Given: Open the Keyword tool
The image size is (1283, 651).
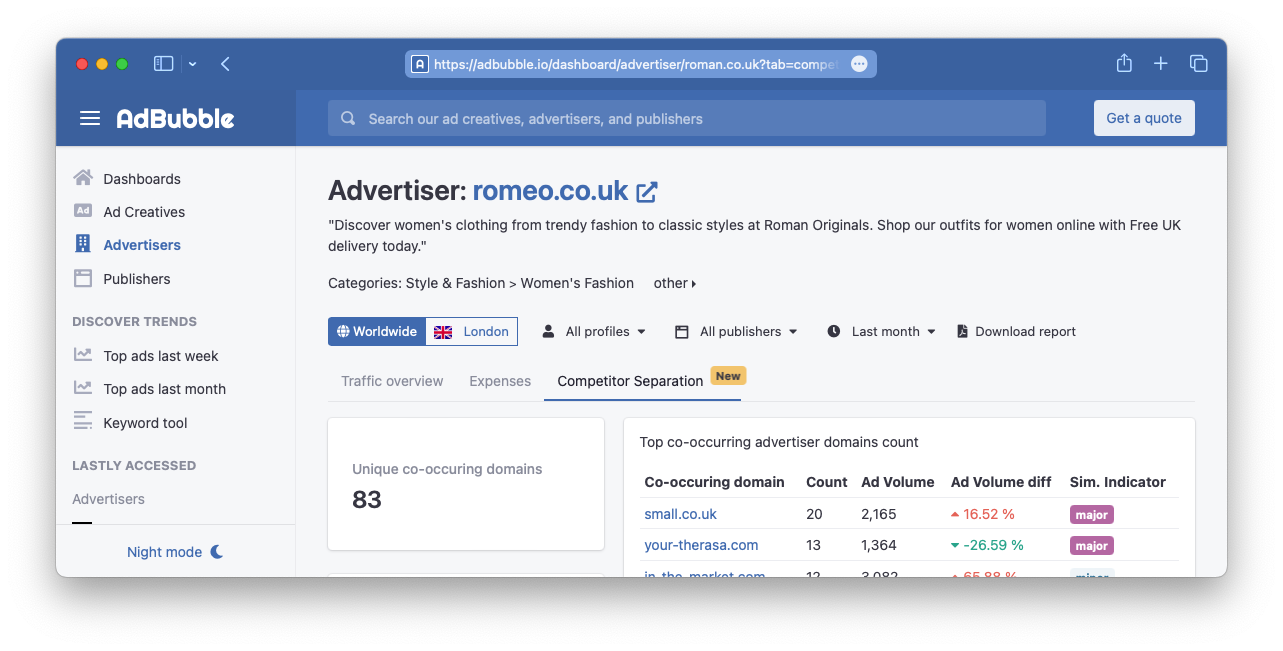Looking at the screenshot, I should point(145,423).
